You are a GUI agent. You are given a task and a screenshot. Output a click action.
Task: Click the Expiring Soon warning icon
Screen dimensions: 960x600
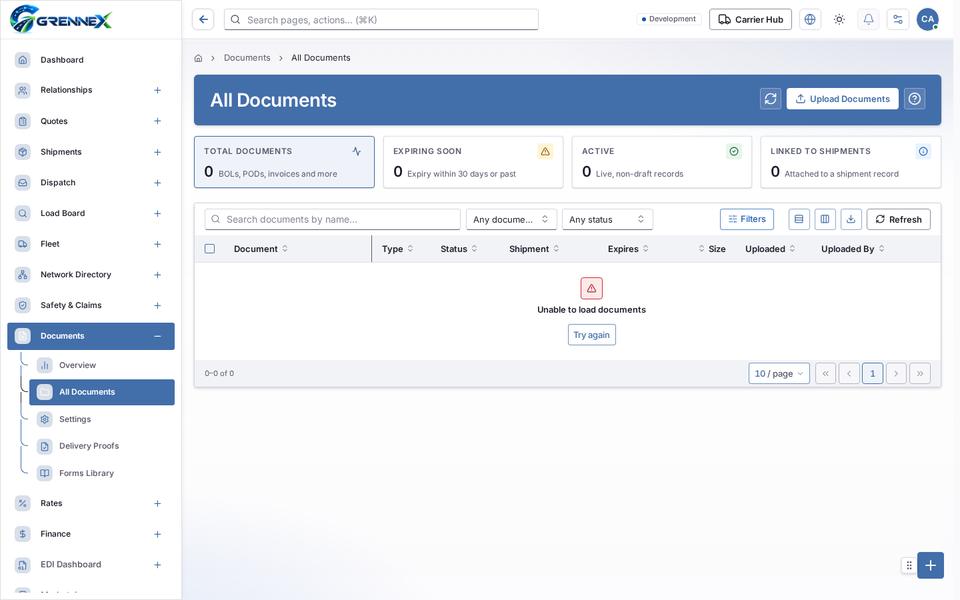(545, 151)
